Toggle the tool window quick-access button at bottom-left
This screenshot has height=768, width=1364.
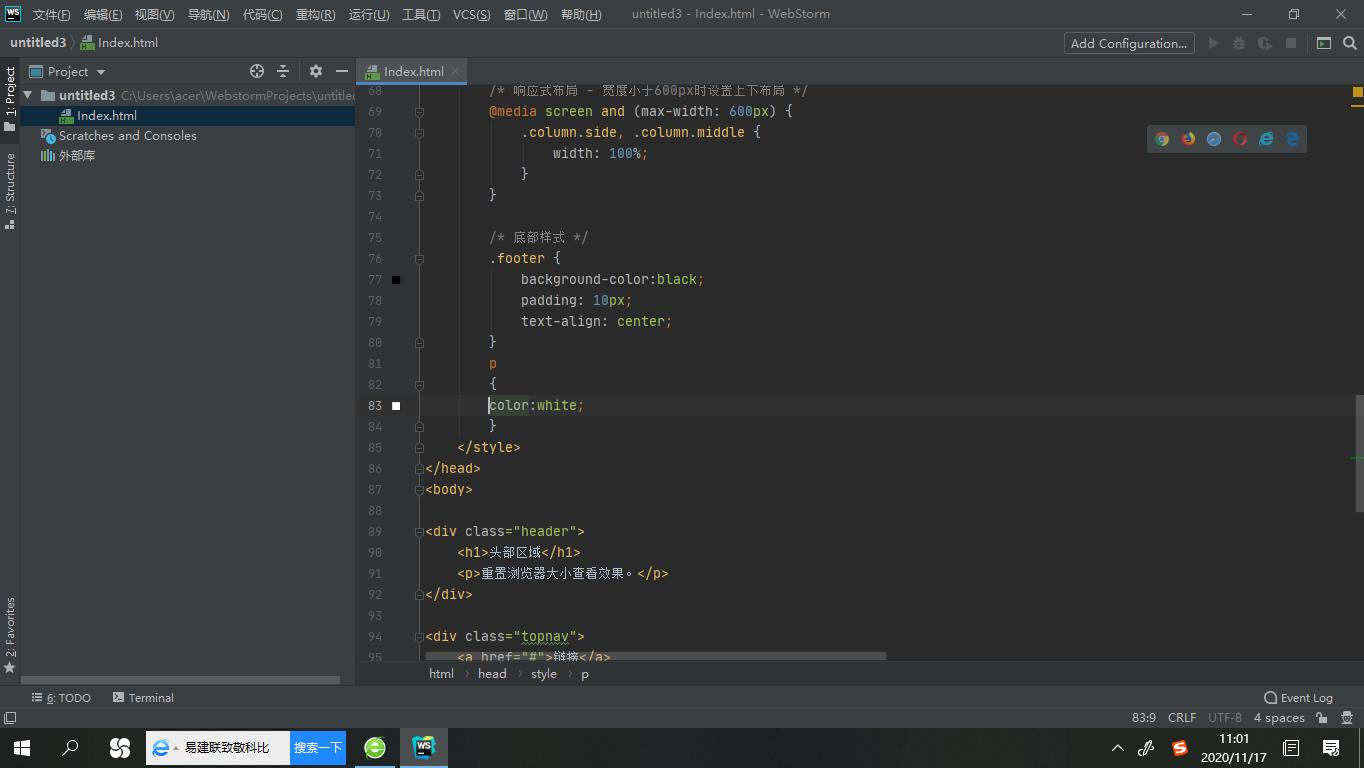coord(10,718)
